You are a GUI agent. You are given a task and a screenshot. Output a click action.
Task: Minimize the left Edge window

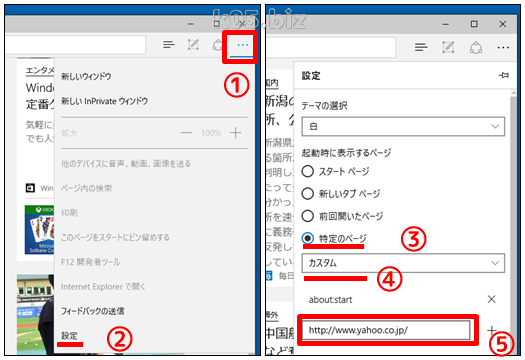pos(191,24)
